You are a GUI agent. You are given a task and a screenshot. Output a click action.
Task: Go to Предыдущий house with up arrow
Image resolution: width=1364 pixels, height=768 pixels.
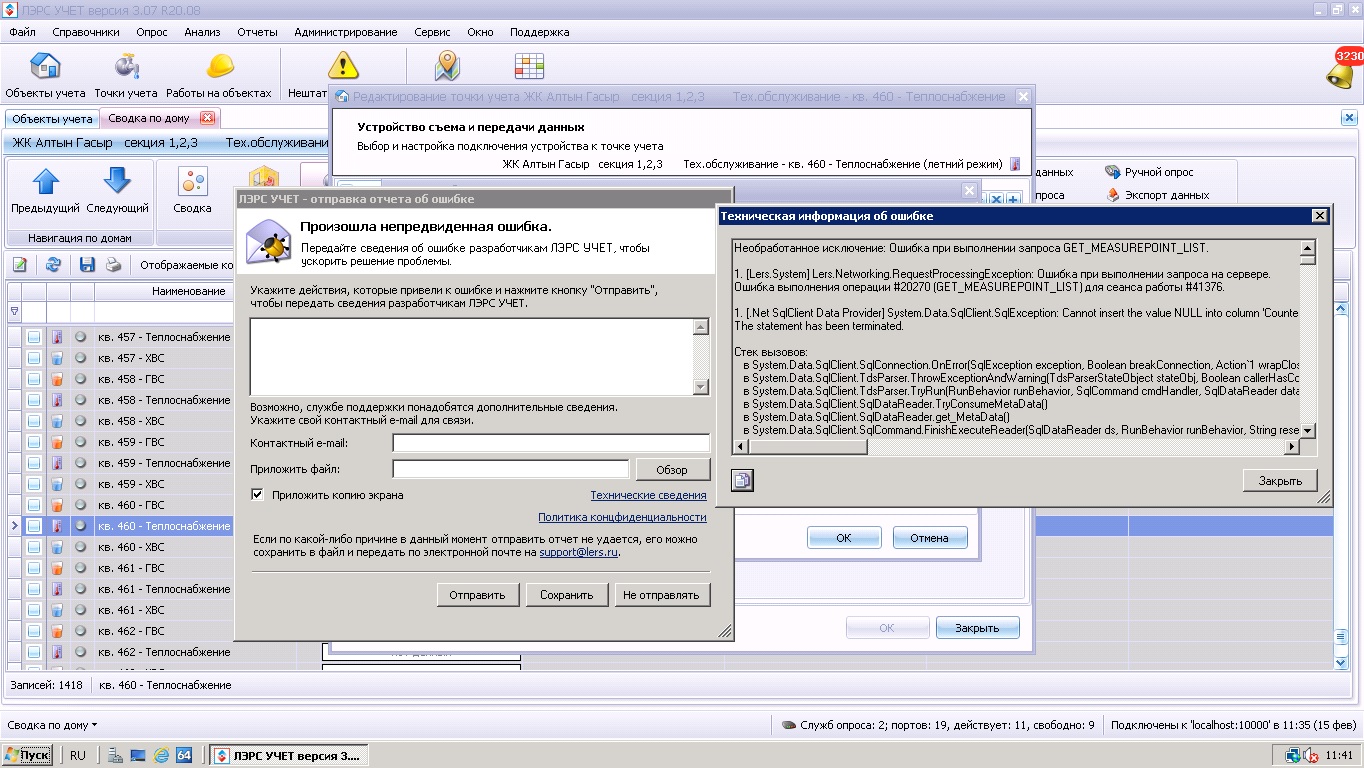click(46, 191)
